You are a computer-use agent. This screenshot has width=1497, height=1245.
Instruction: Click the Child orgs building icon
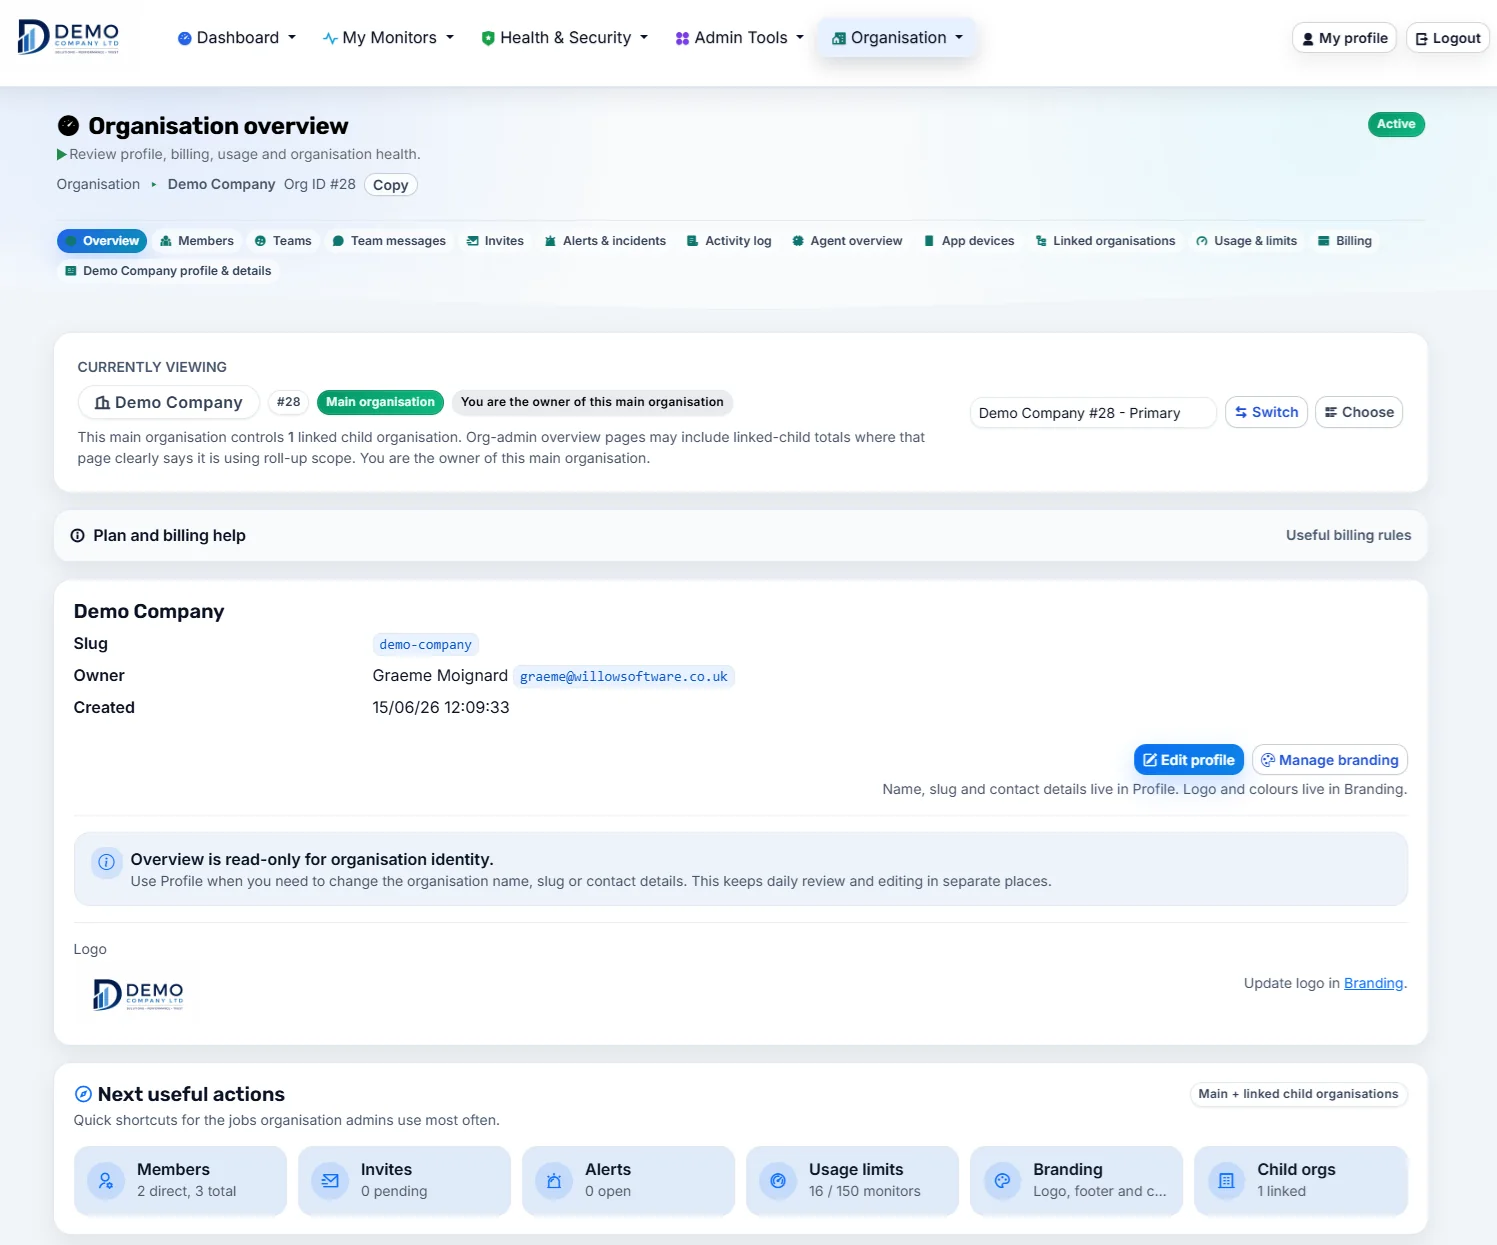1226,1181
